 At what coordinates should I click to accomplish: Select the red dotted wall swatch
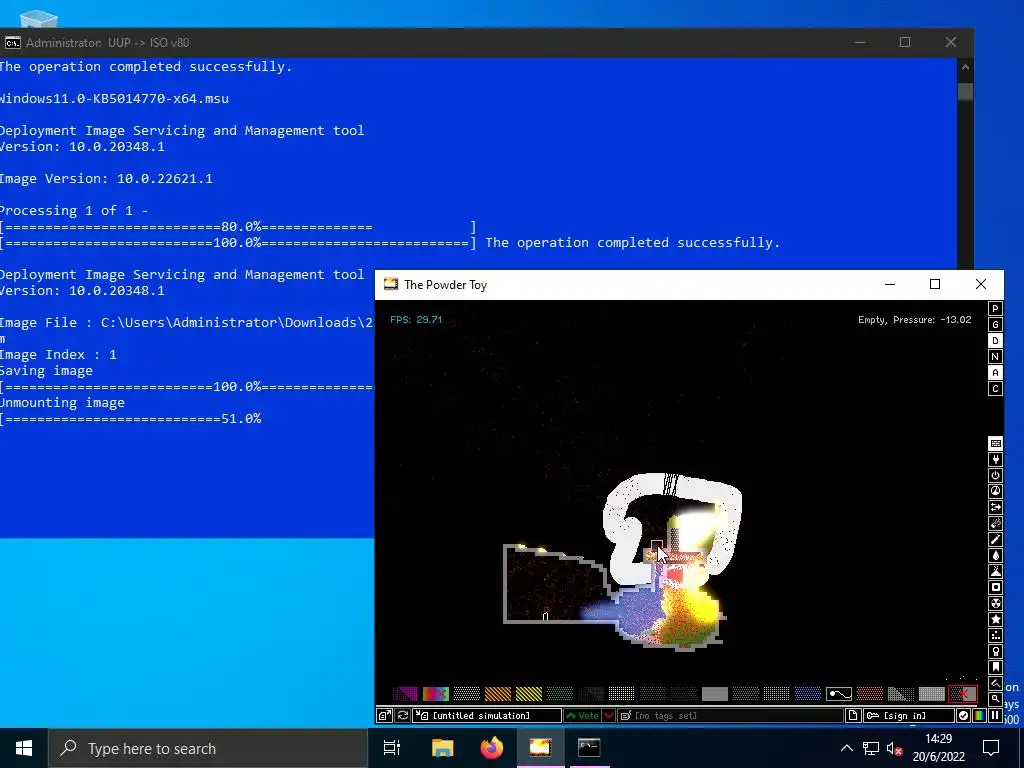tap(869, 694)
